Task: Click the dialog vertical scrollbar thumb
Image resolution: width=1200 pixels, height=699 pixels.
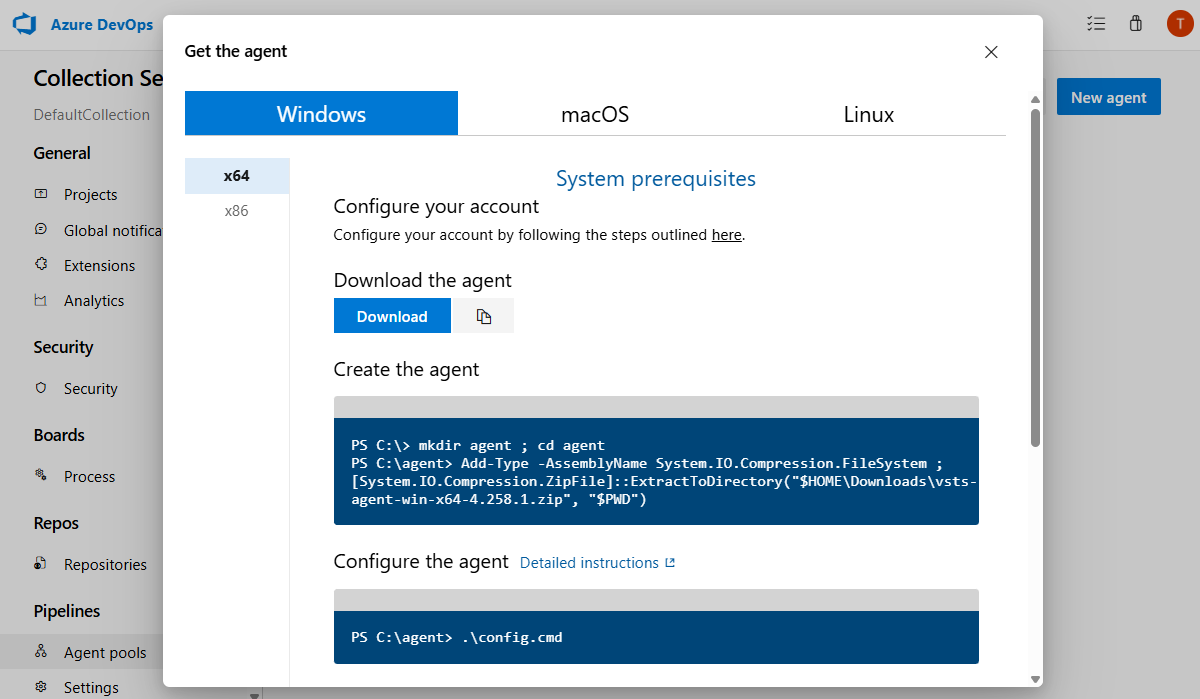Action: click(x=1036, y=277)
